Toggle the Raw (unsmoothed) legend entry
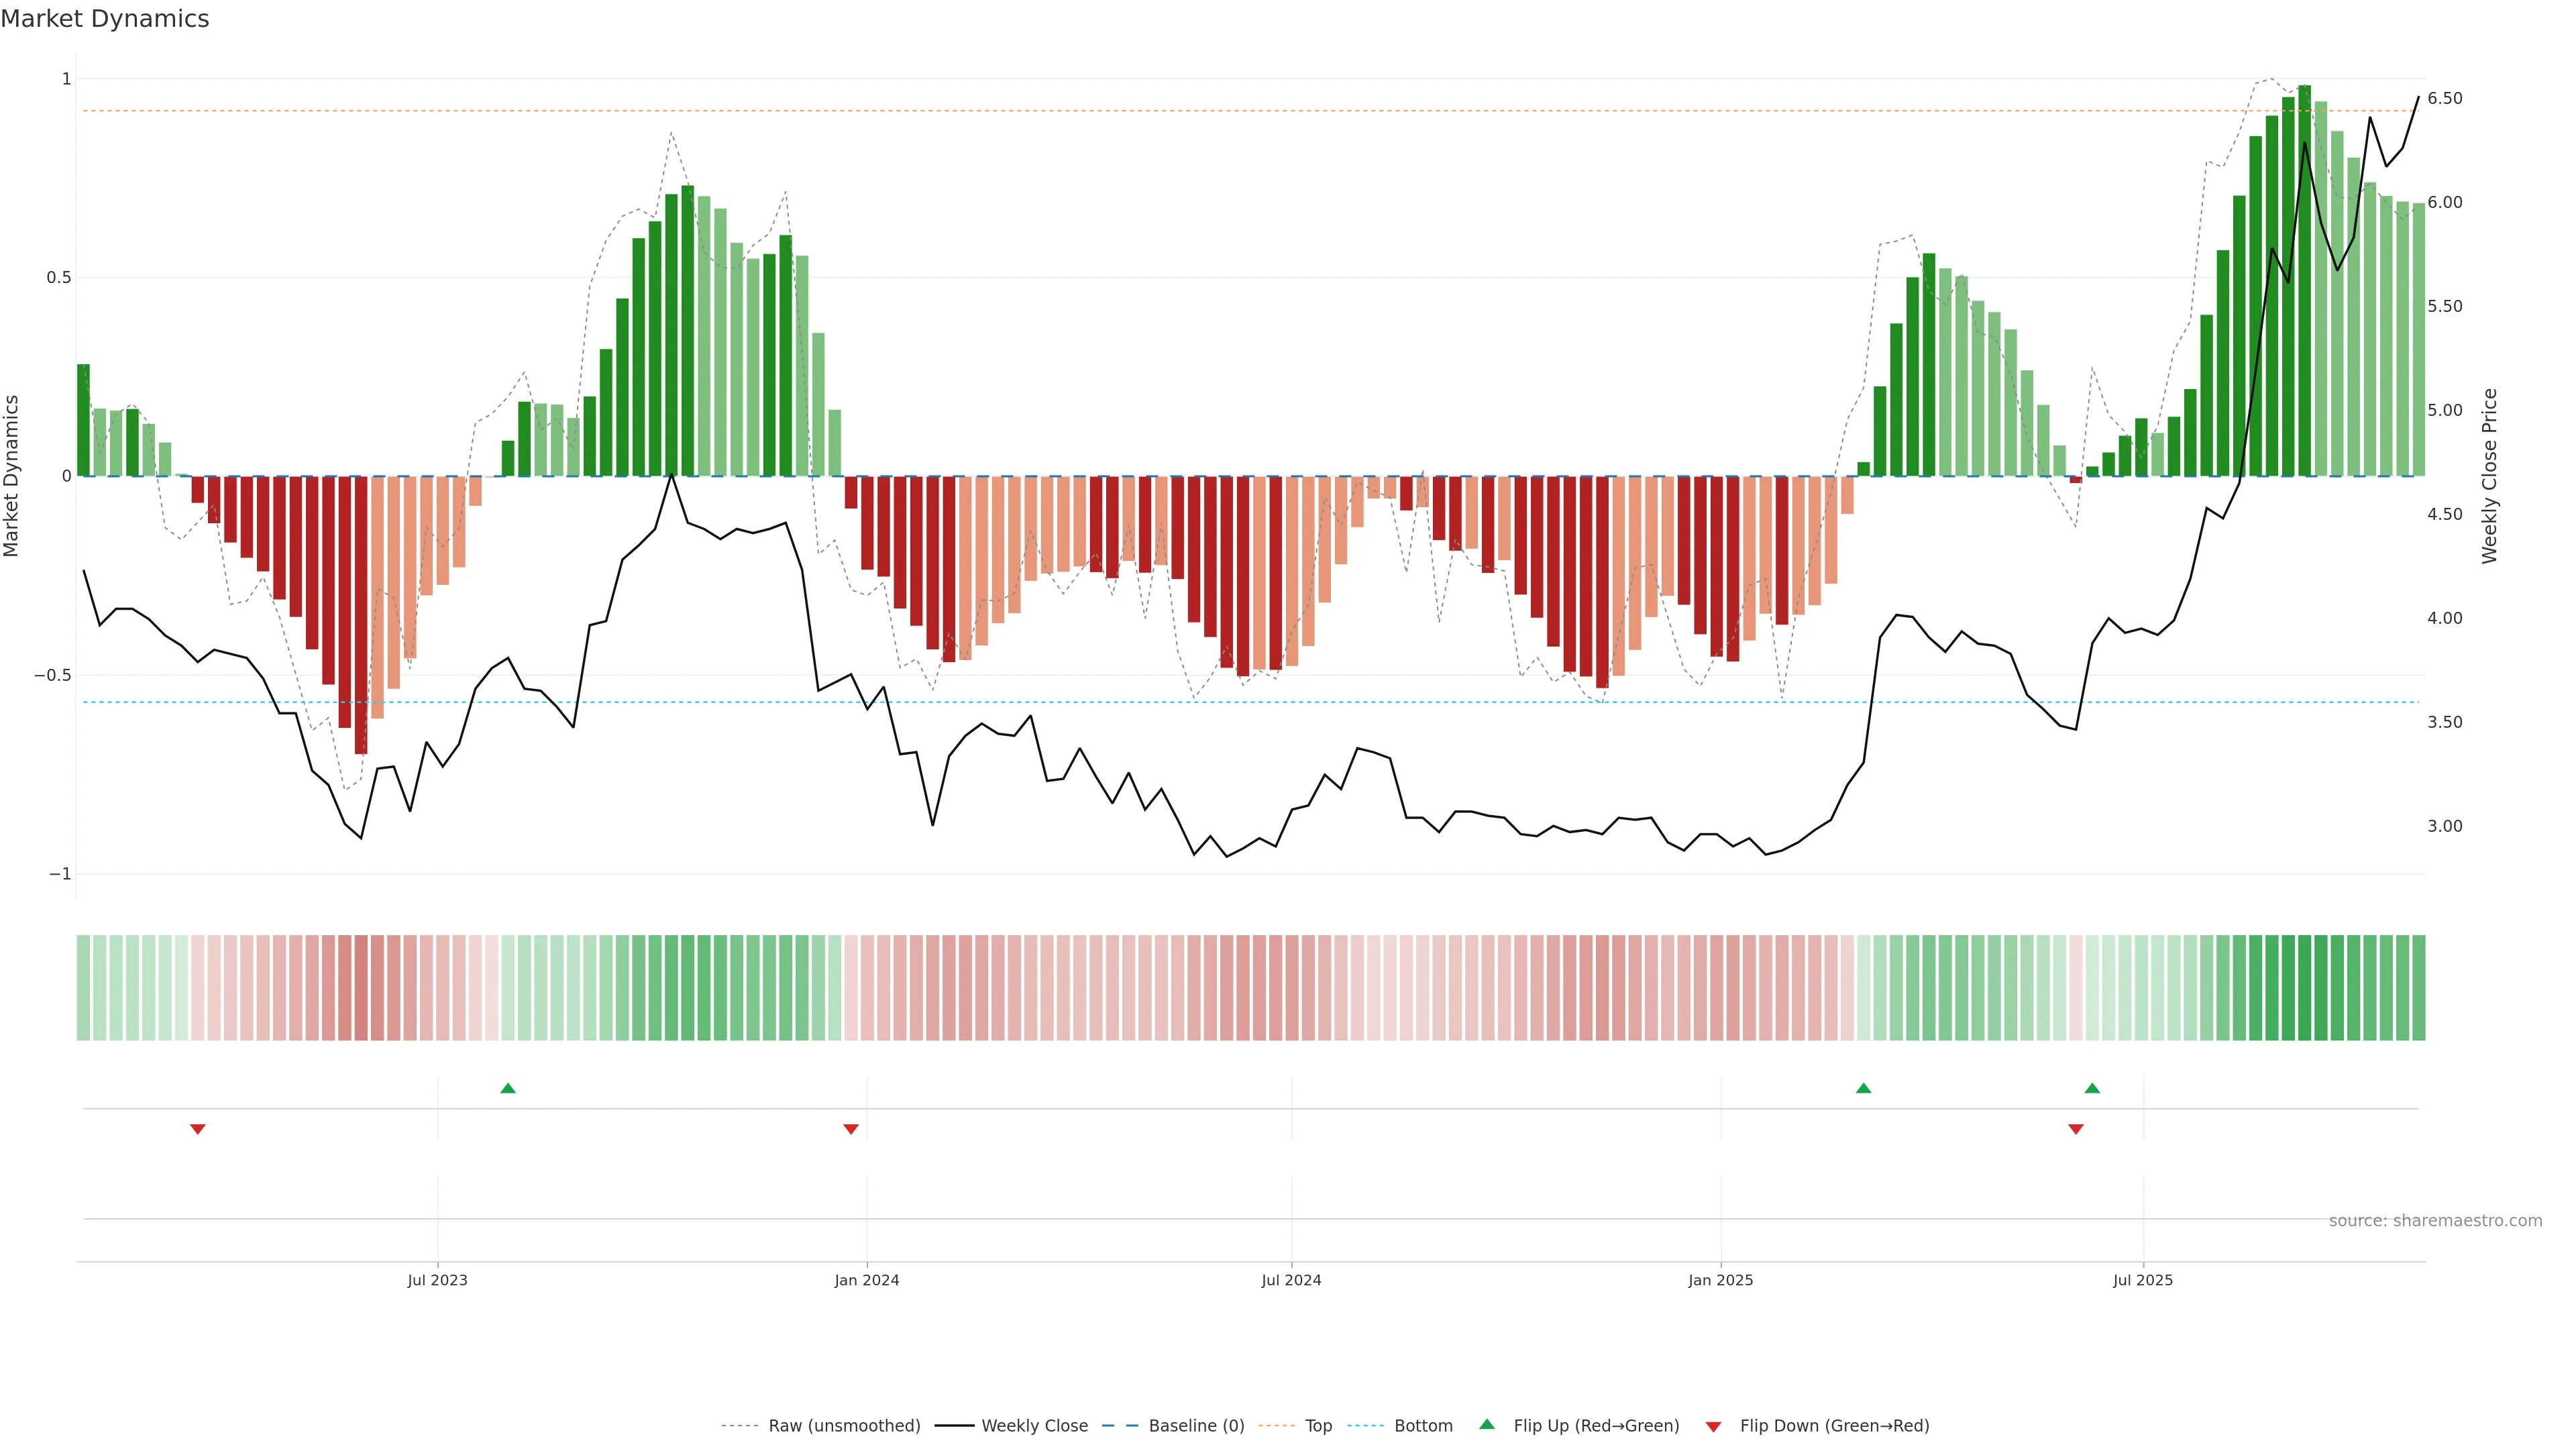This screenshot has width=2576, height=1449. (843, 1426)
